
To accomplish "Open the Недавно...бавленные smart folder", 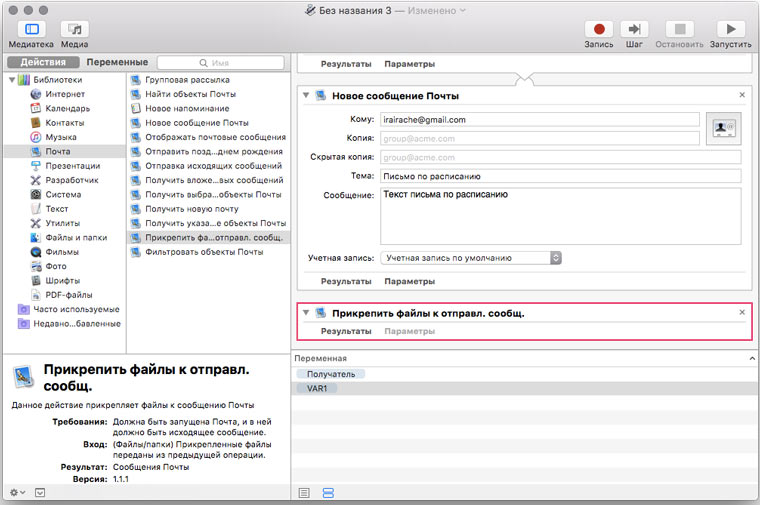I will coord(77,324).
